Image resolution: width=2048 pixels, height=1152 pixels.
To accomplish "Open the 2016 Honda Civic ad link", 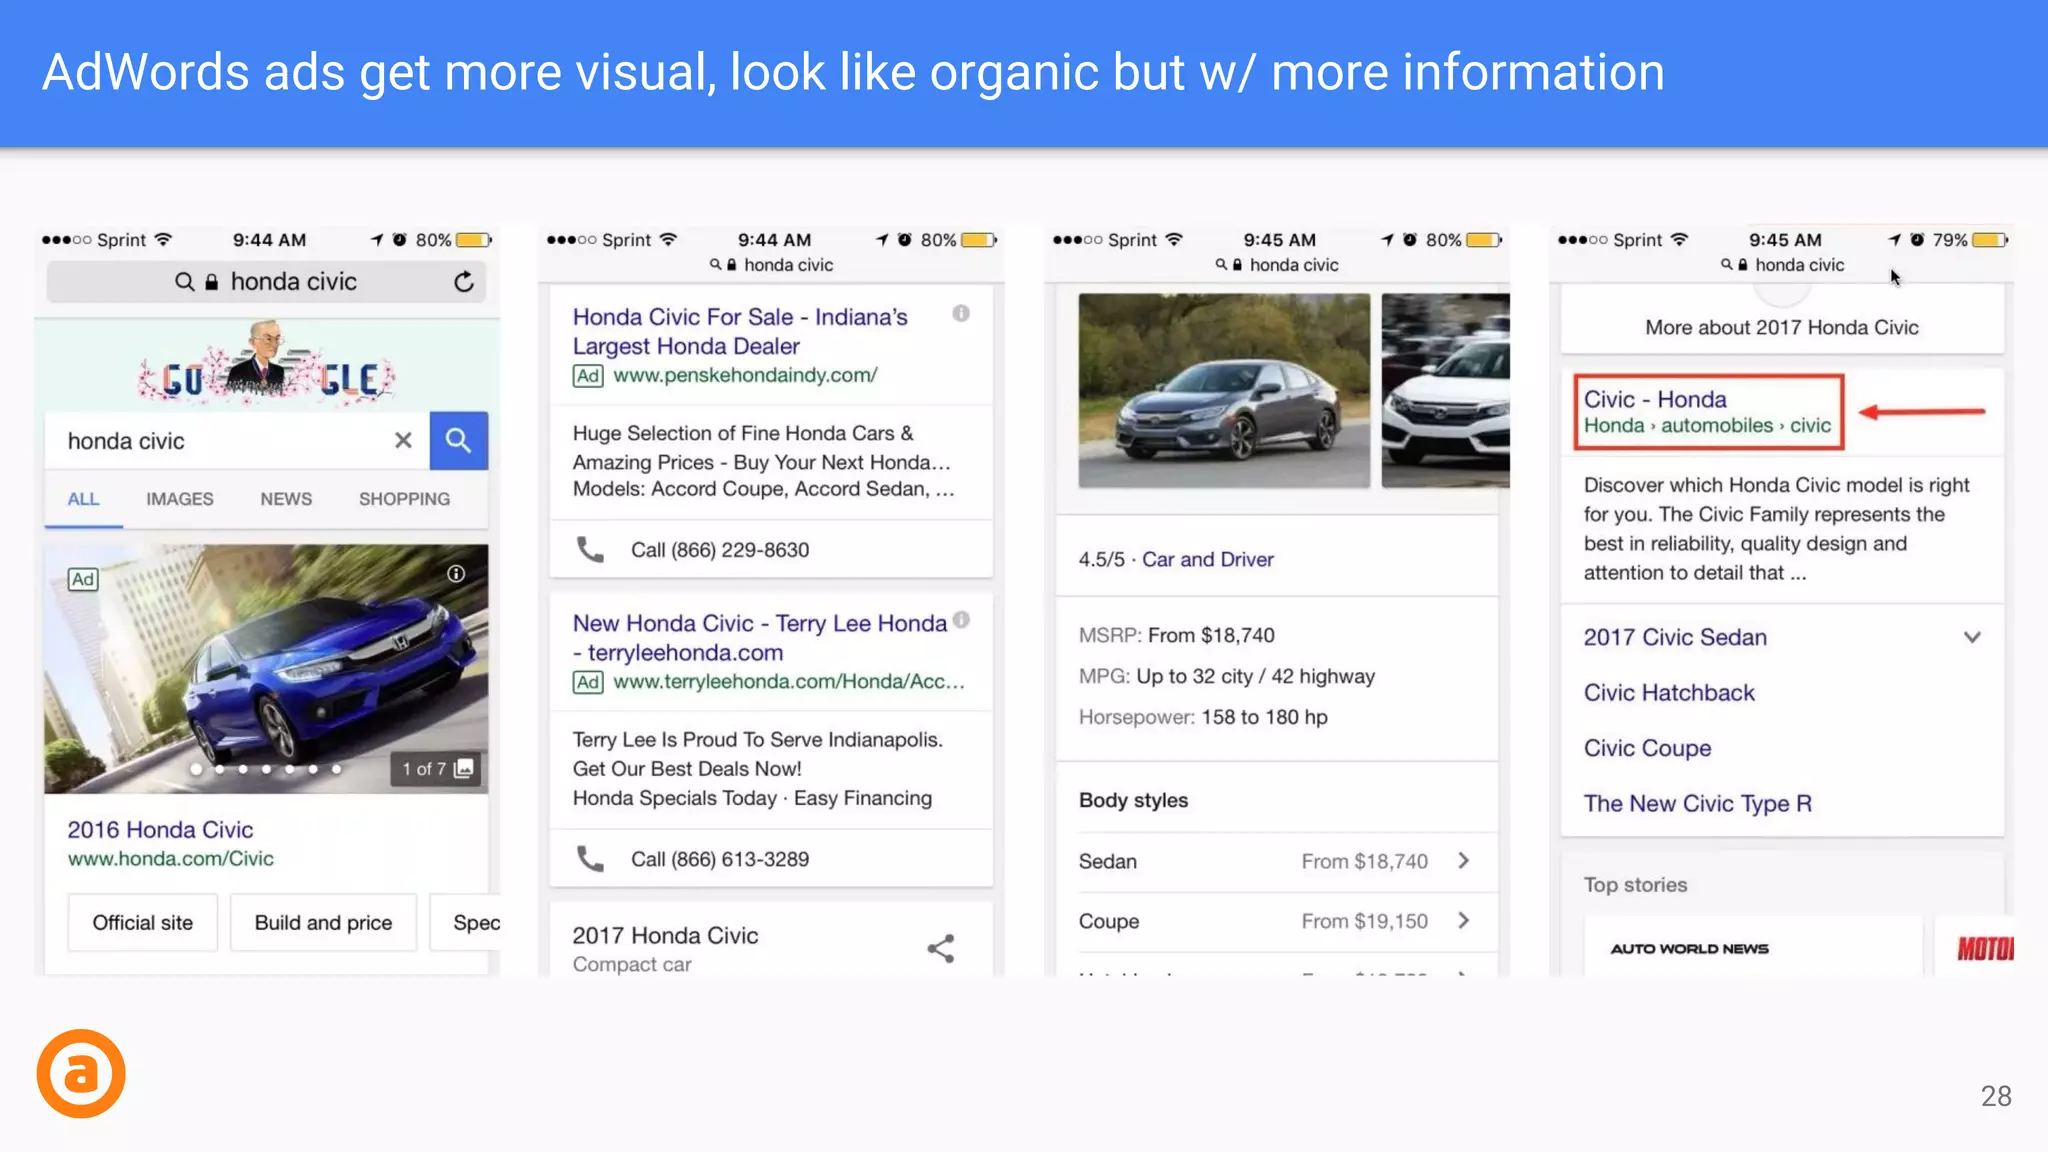I will pyautogui.click(x=160, y=829).
